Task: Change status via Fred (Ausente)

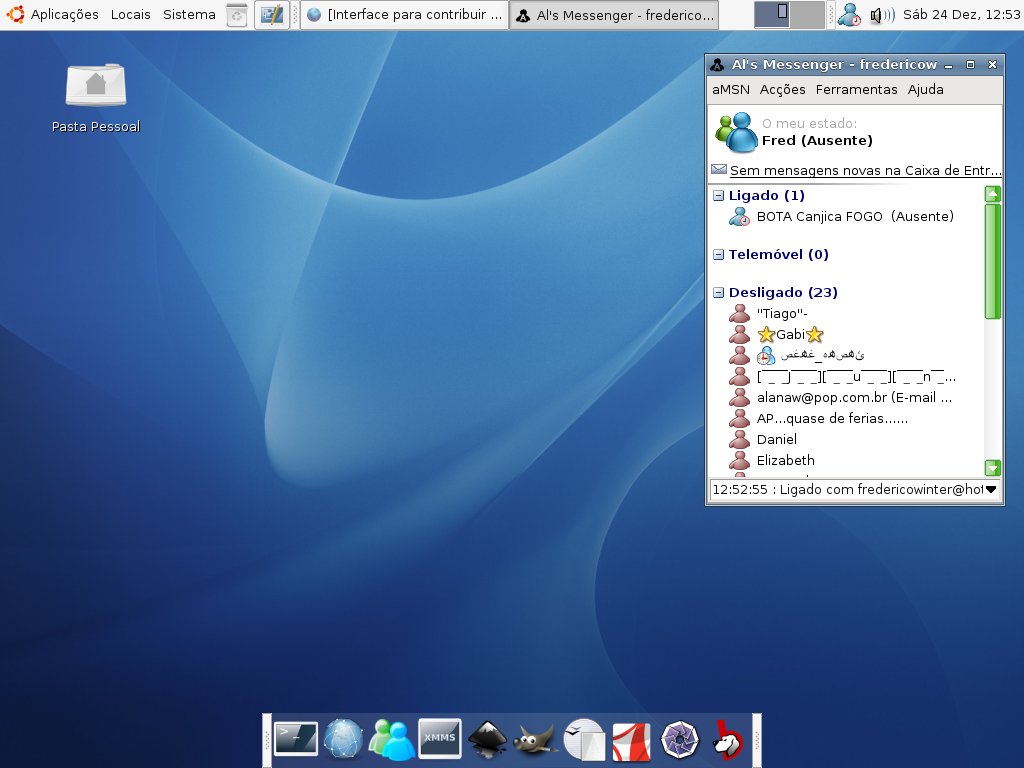Action: pos(817,140)
